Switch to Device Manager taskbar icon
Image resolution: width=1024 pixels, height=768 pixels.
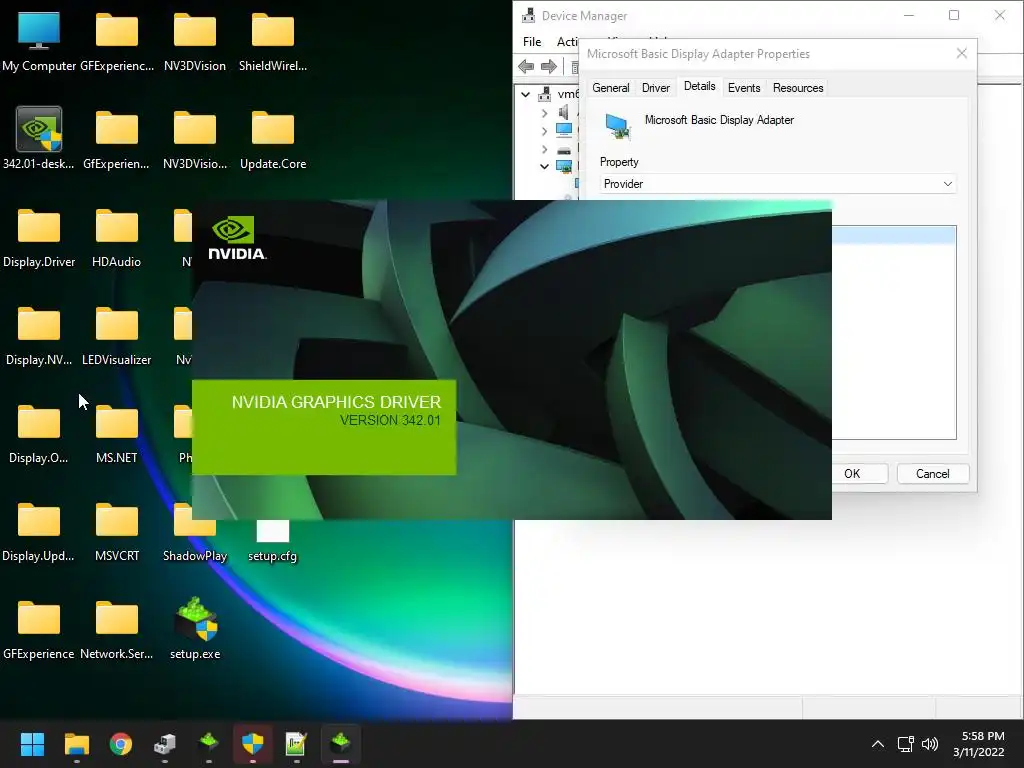pyautogui.click(x=165, y=744)
